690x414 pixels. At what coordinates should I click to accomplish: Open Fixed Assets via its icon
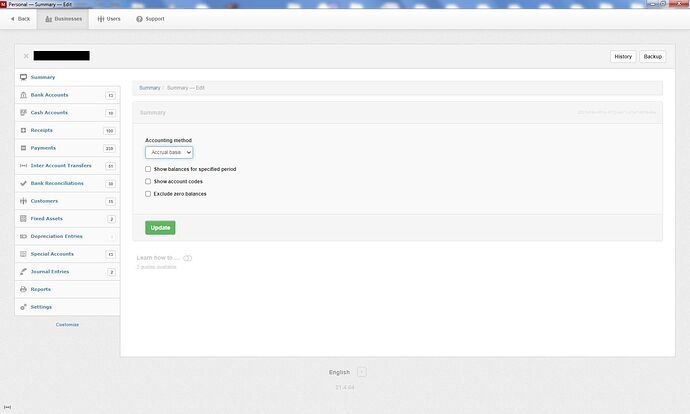tap(23, 219)
